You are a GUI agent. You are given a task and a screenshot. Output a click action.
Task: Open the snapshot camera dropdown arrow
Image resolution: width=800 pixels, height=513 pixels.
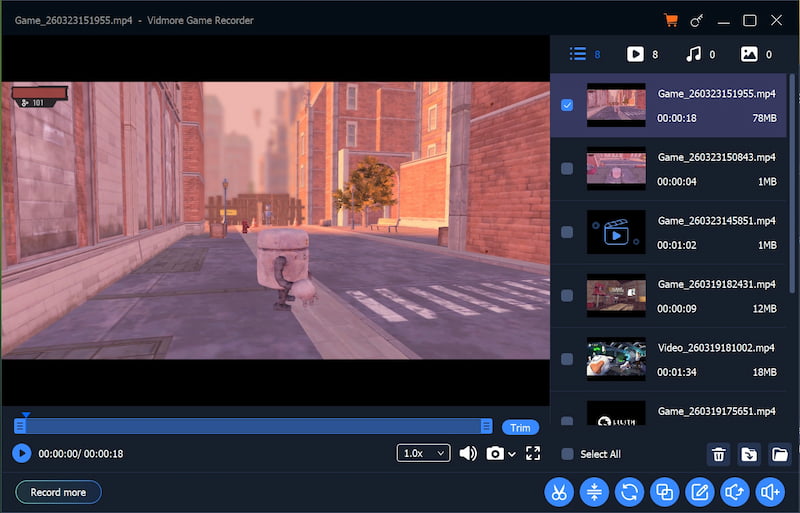pos(513,454)
